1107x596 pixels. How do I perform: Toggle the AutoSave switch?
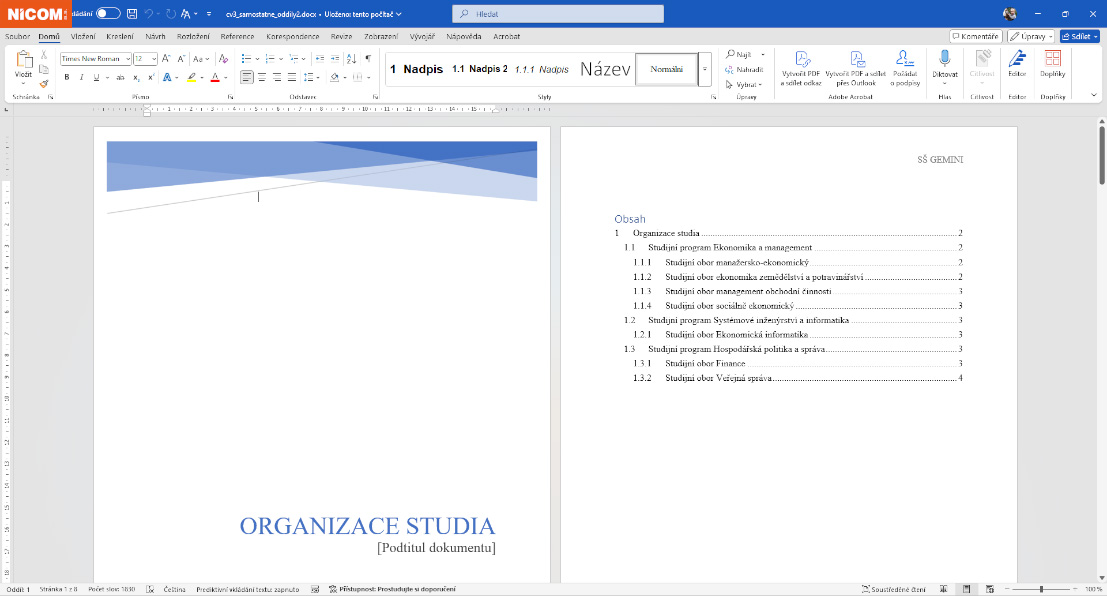tap(108, 14)
